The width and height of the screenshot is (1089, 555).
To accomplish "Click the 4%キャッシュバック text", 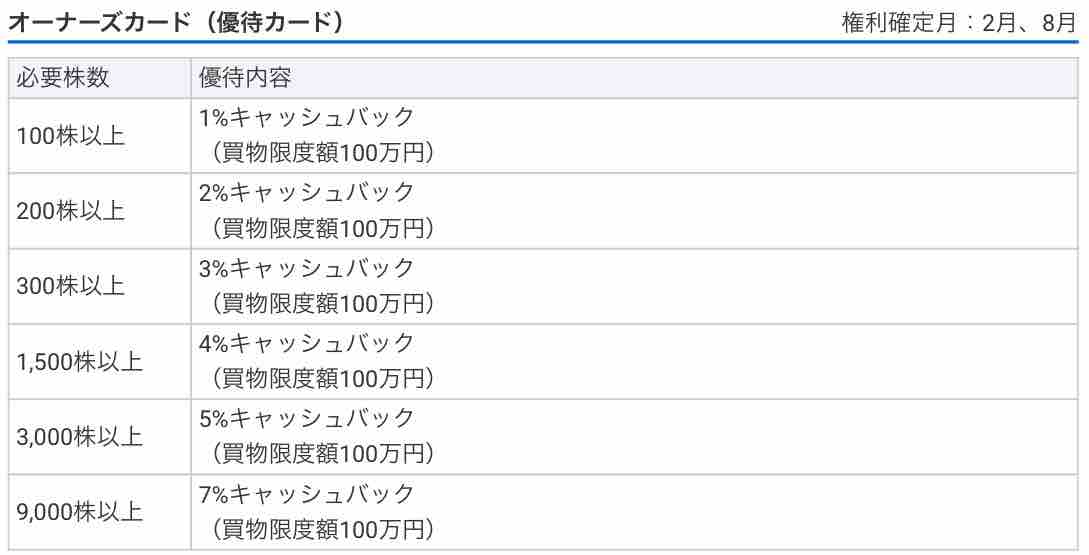I will 306,343.
